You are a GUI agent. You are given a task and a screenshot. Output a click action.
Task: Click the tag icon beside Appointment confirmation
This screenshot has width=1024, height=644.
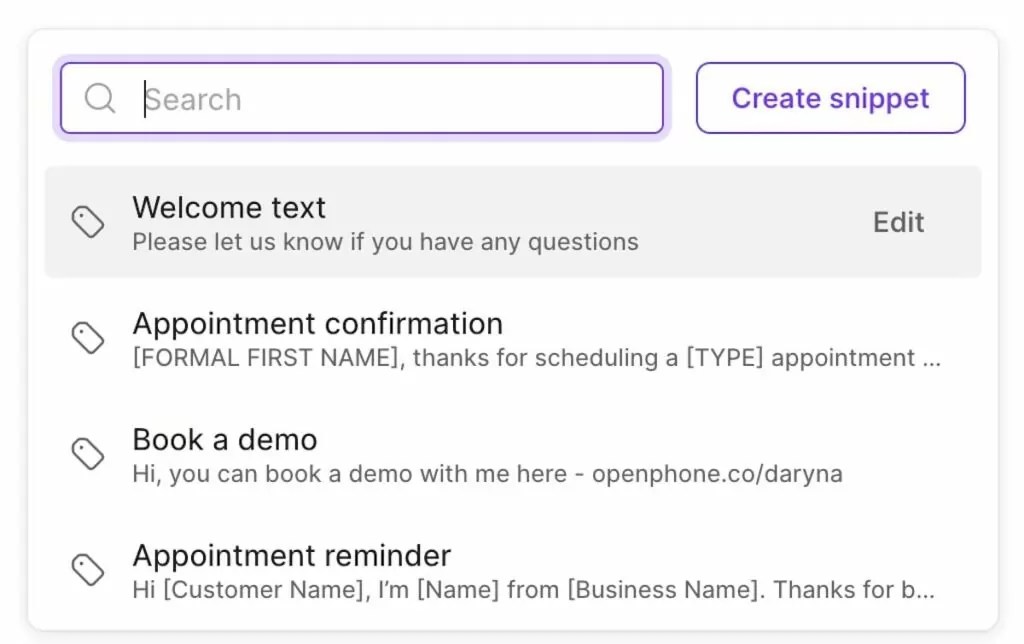88,338
